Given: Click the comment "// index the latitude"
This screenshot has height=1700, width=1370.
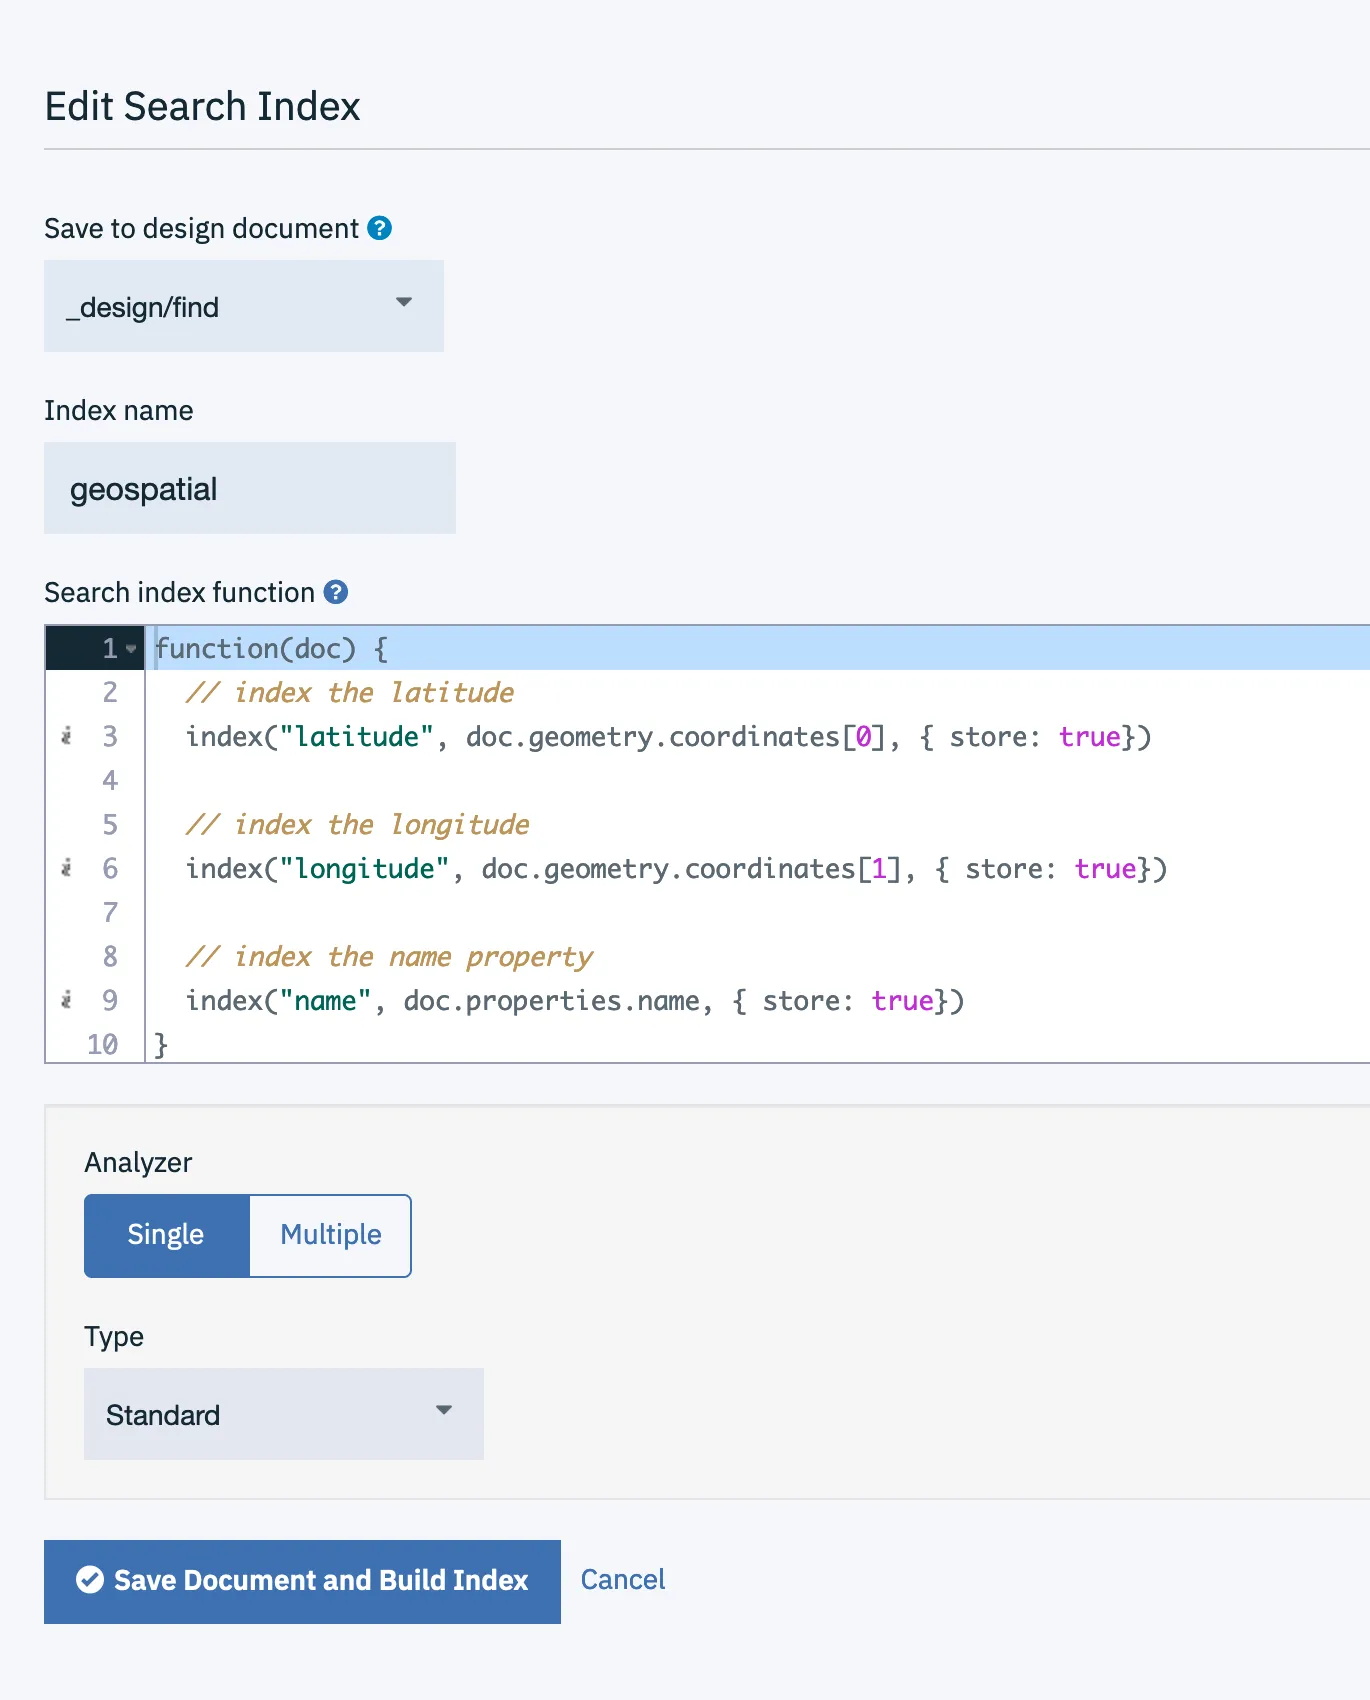Looking at the screenshot, I should [x=350, y=693].
